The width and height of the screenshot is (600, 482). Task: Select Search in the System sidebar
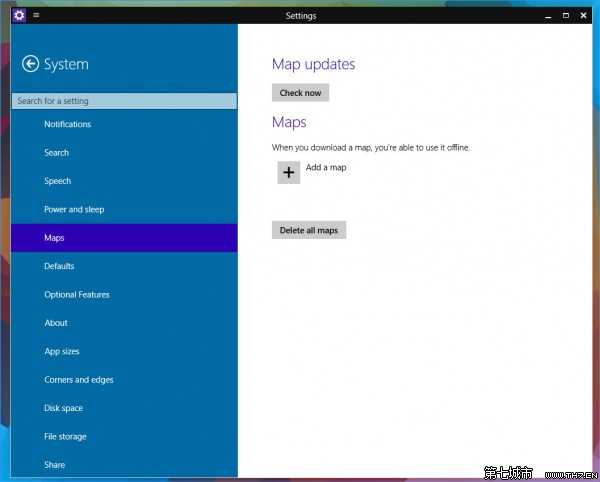pos(124,153)
